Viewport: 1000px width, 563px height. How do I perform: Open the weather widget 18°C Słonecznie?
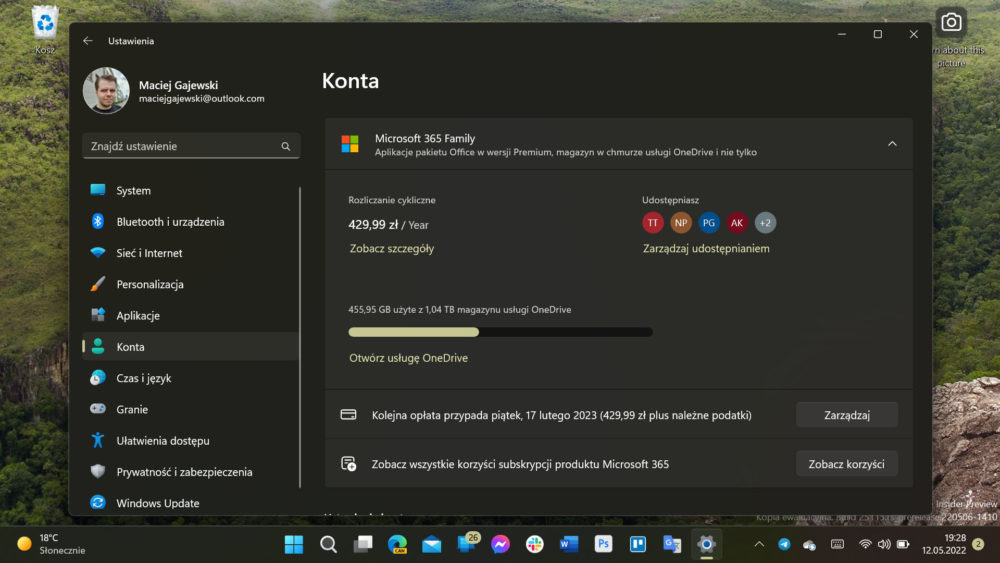click(51, 545)
